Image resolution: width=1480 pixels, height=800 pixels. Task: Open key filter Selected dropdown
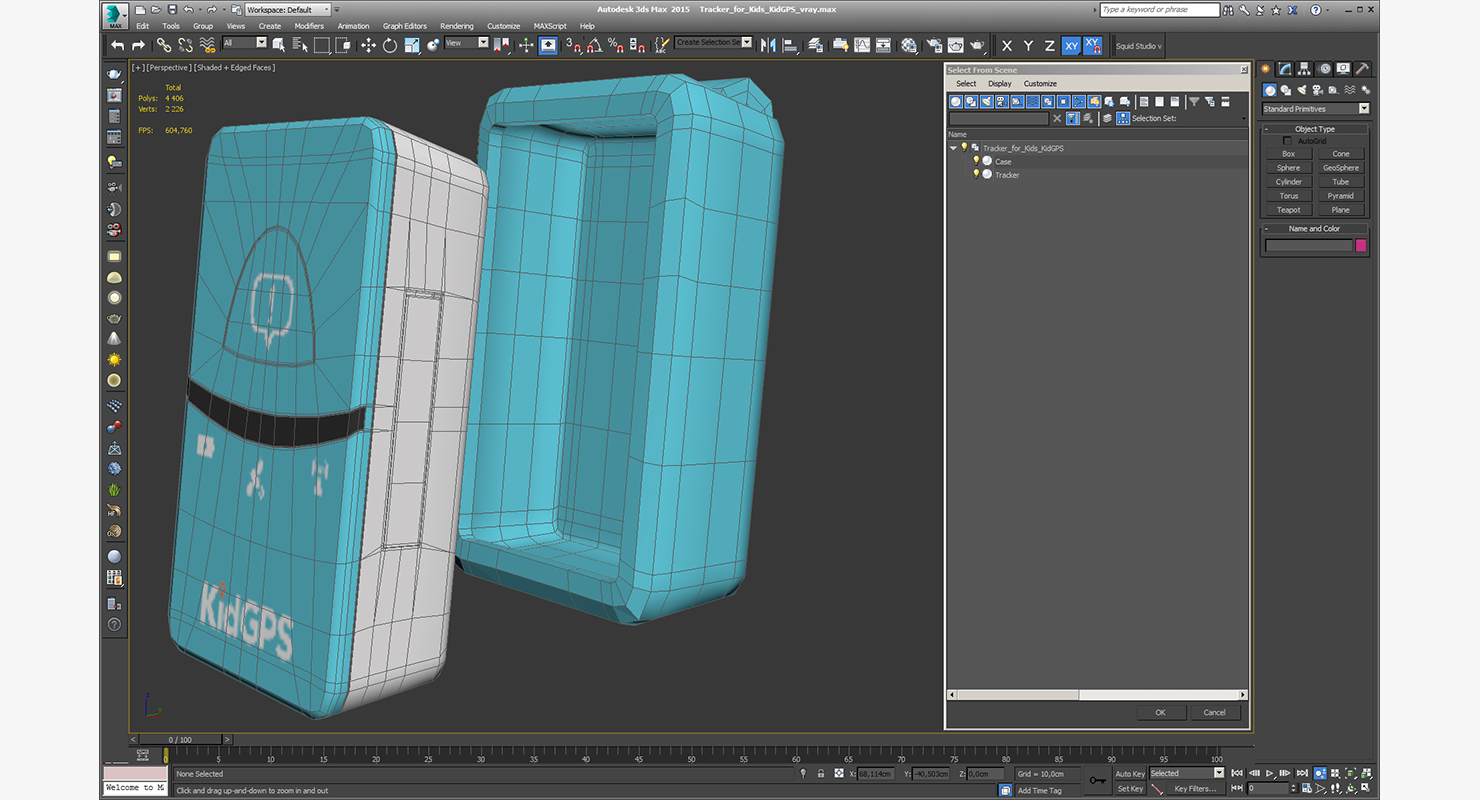(x=1187, y=773)
